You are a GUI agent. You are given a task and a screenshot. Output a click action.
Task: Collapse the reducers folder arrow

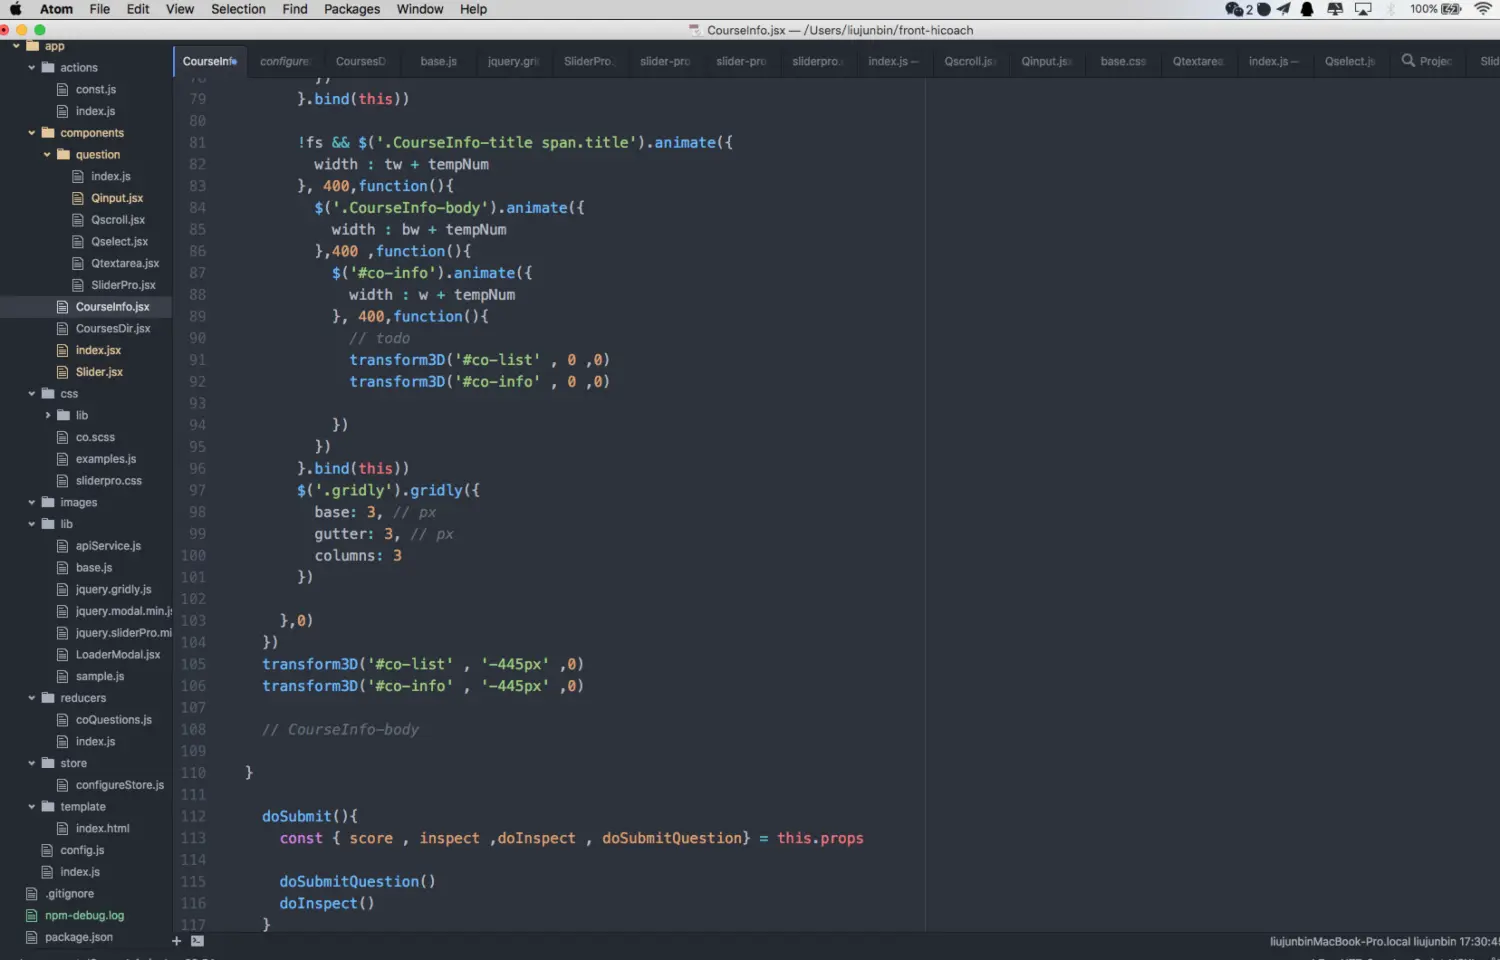(x=32, y=698)
